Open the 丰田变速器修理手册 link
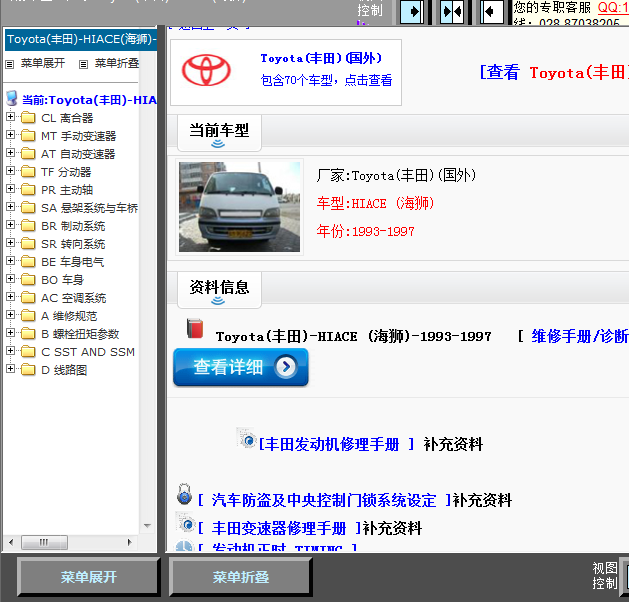The height and width of the screenshot is (602, 629). 280,528
